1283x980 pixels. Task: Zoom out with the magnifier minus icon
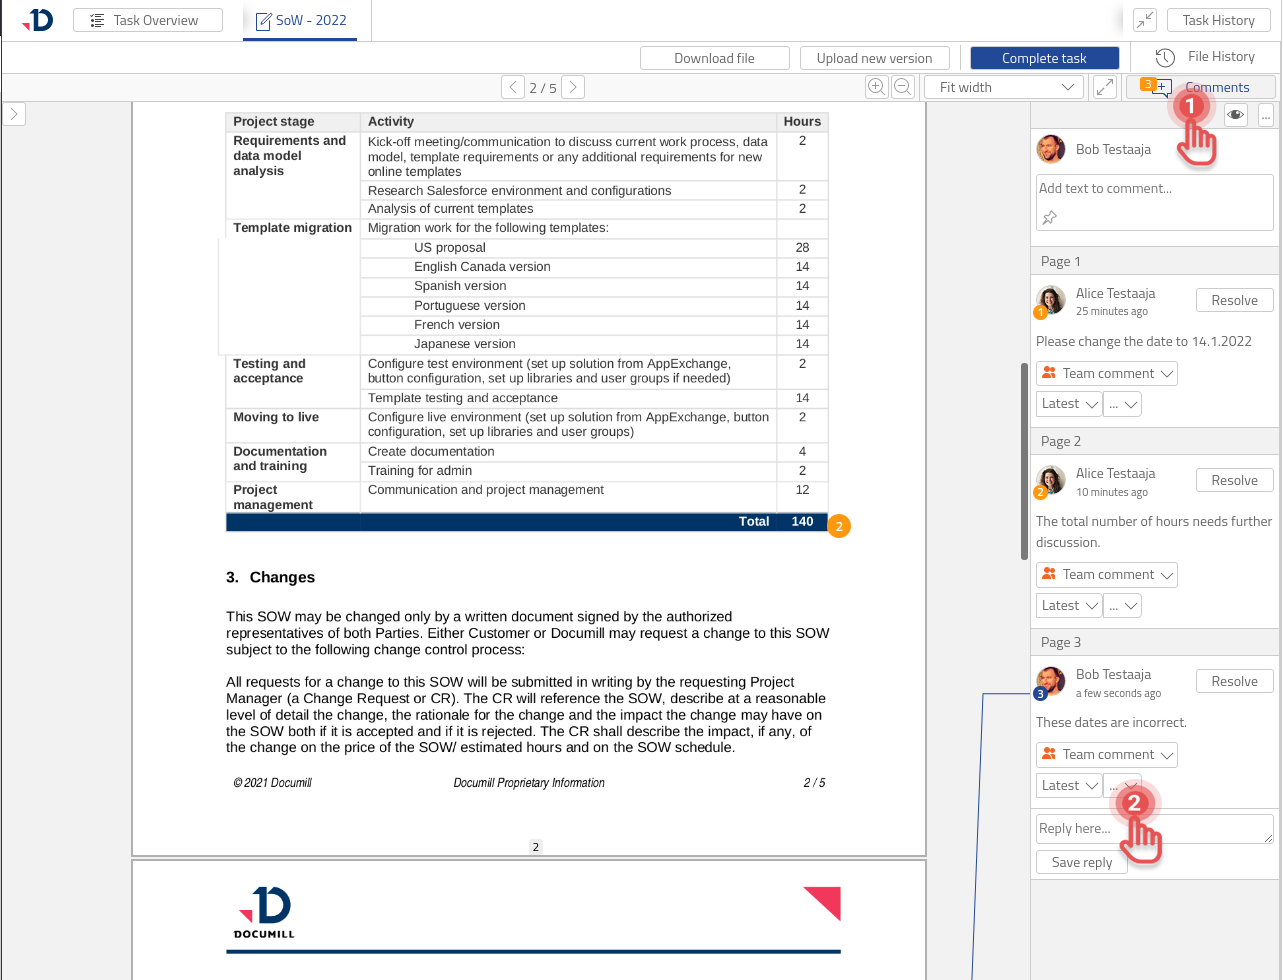[902, 87]
